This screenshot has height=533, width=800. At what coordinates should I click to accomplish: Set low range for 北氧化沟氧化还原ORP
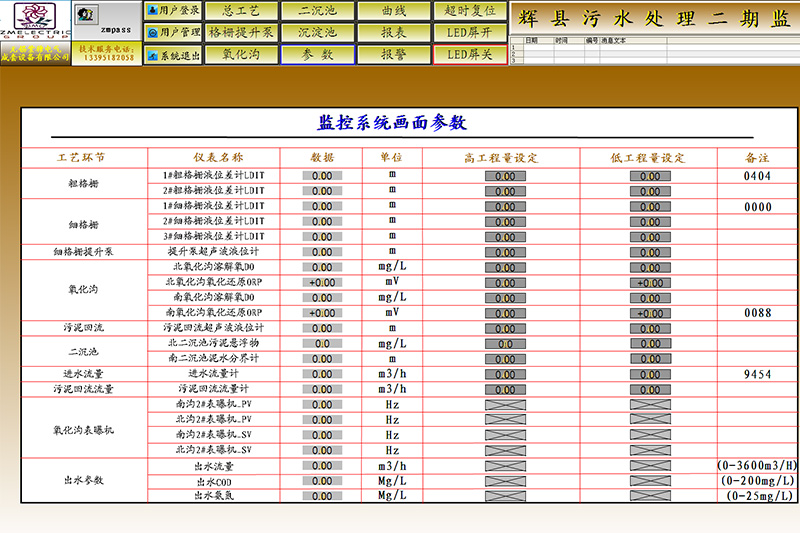pyautogui.click(x=650, y=283)
